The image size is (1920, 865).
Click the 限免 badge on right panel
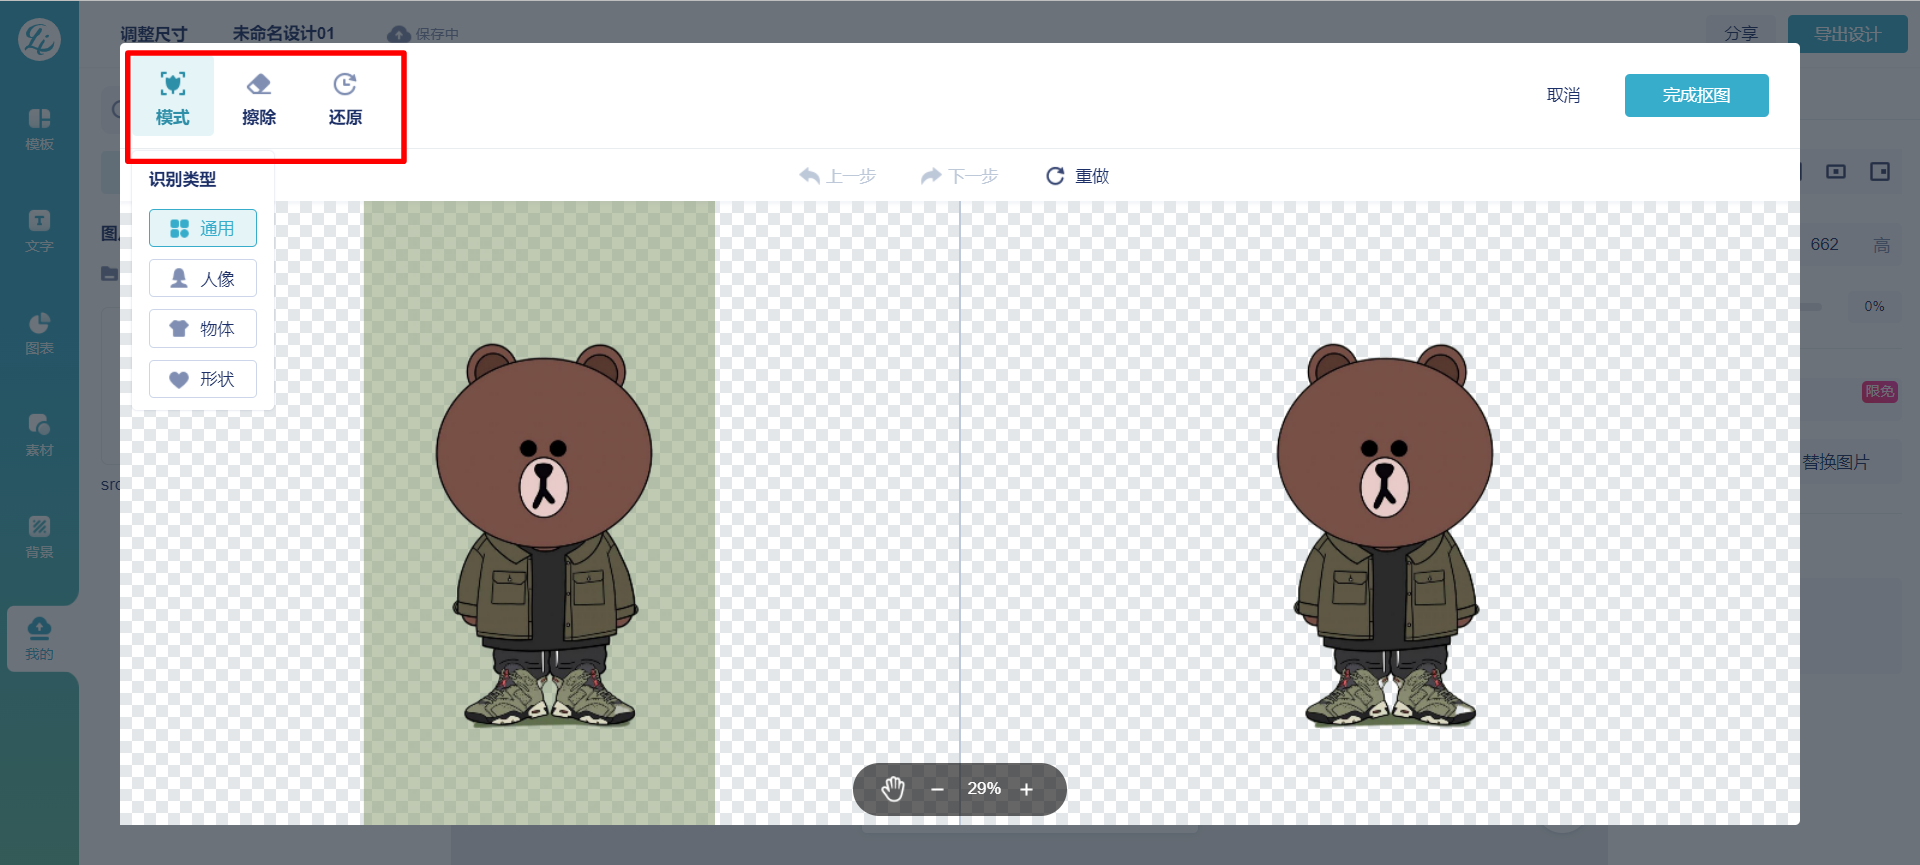(1879, 391)
